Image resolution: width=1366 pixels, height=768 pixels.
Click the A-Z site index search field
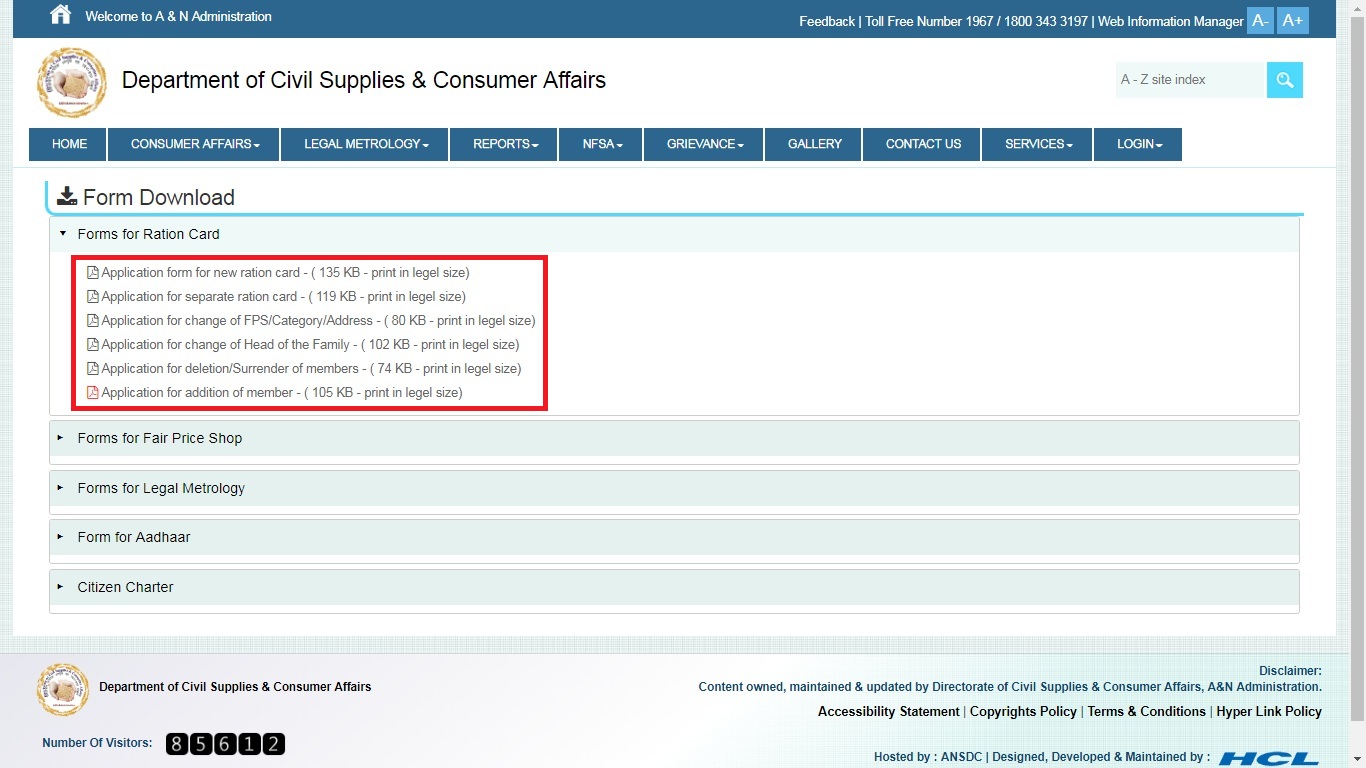pyautogui.click(x=1189, y=79)
